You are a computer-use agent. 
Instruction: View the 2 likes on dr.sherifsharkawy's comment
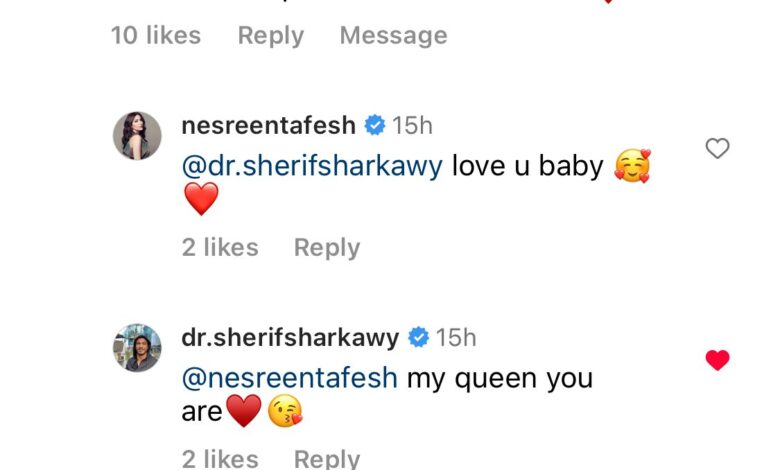(219, 458)
